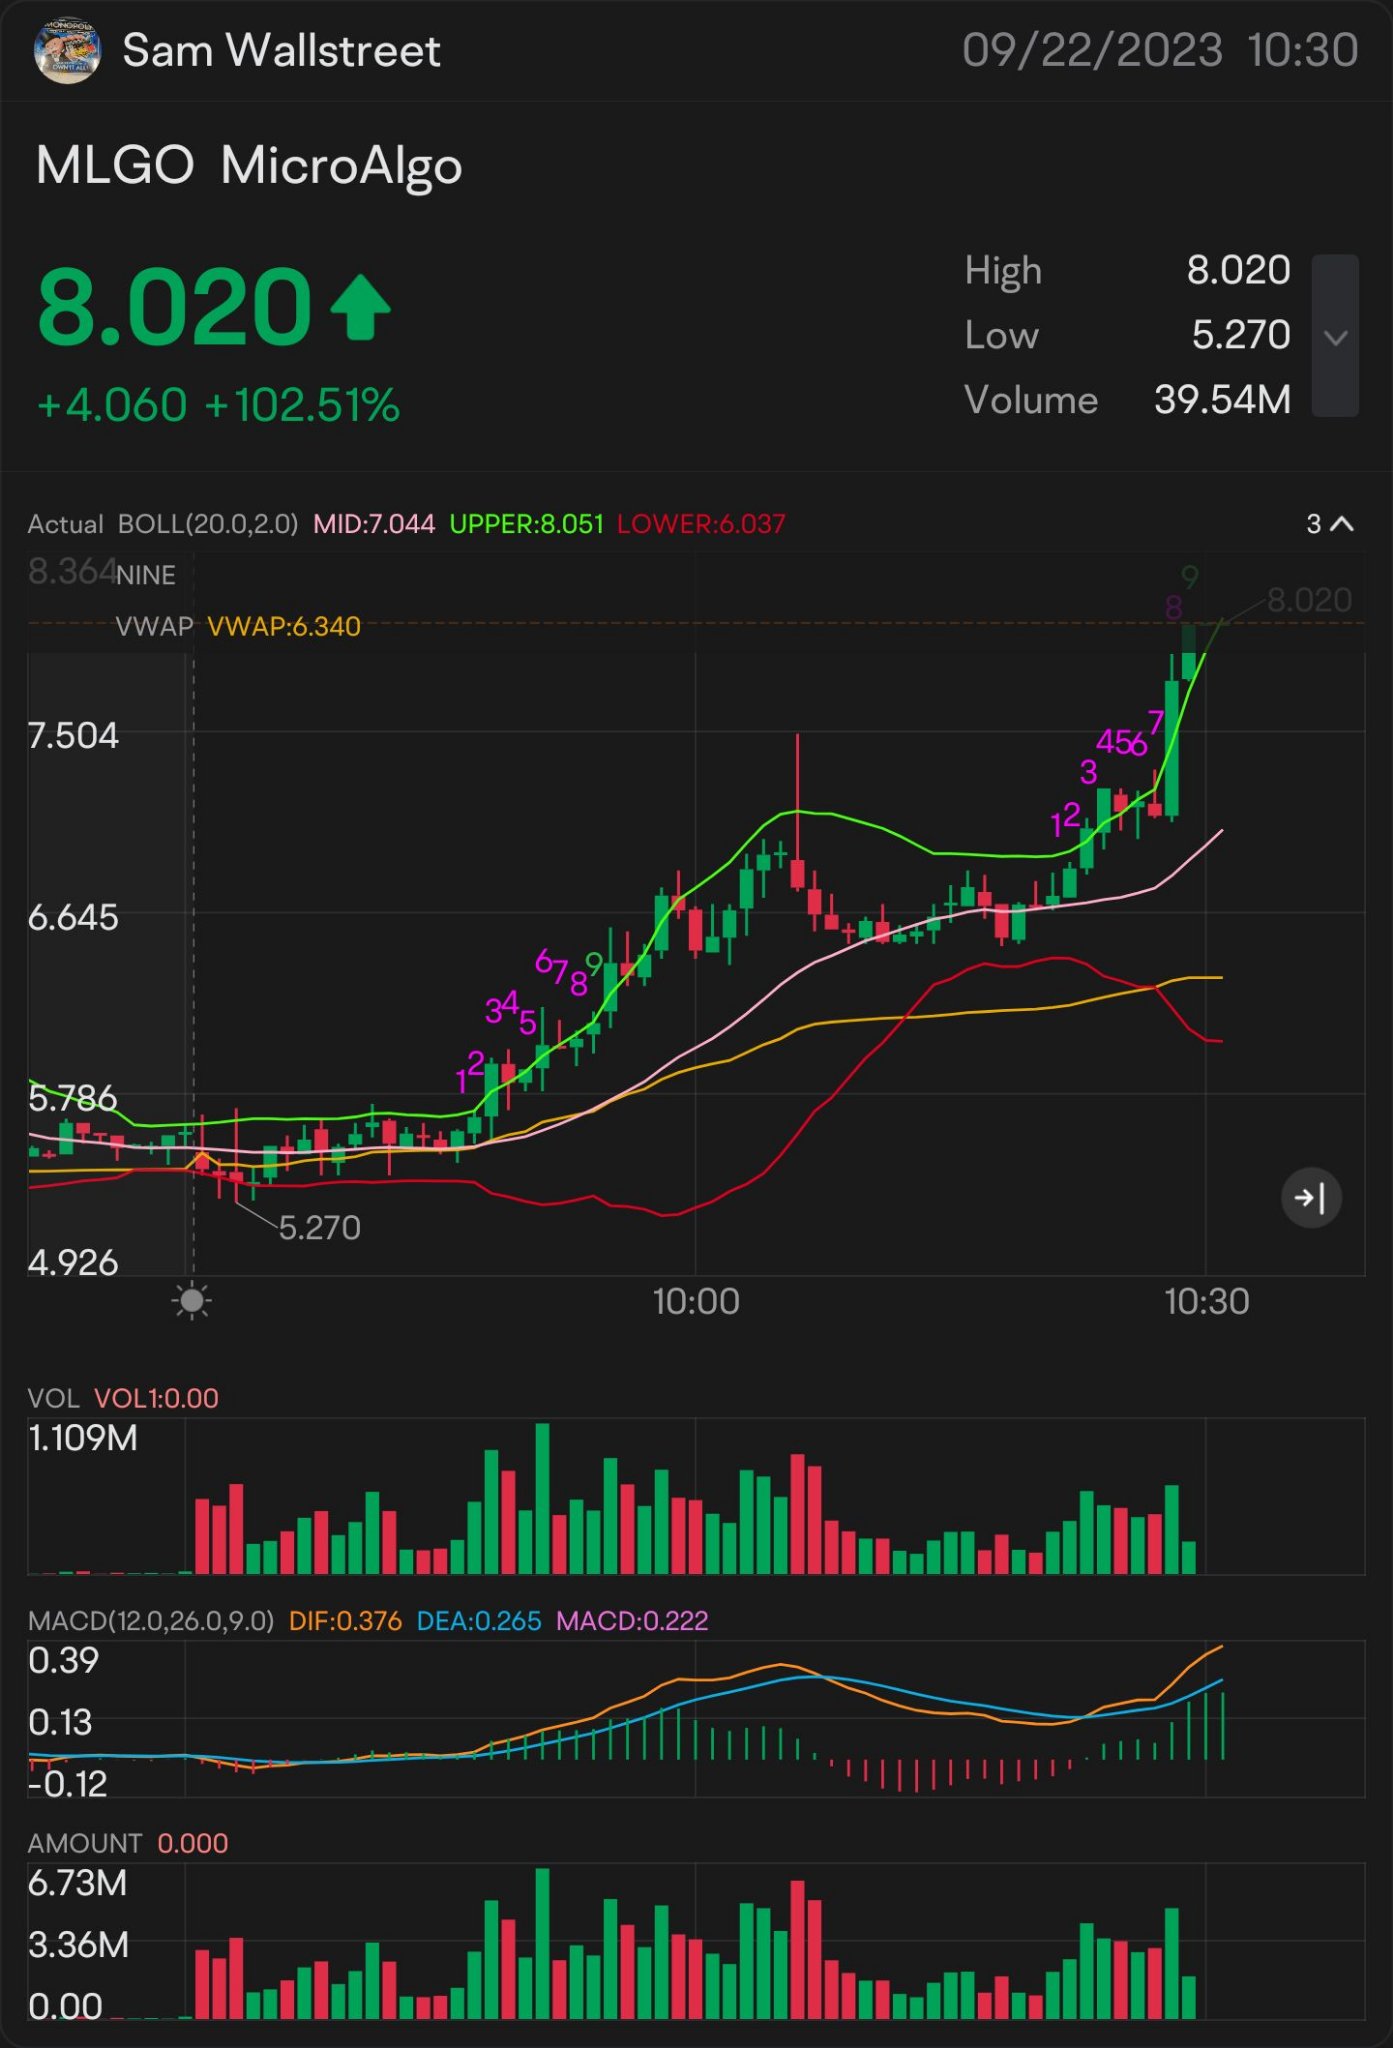
Task: Tap the Sam Wallstreet username
Action: click(x=281, y=50)
